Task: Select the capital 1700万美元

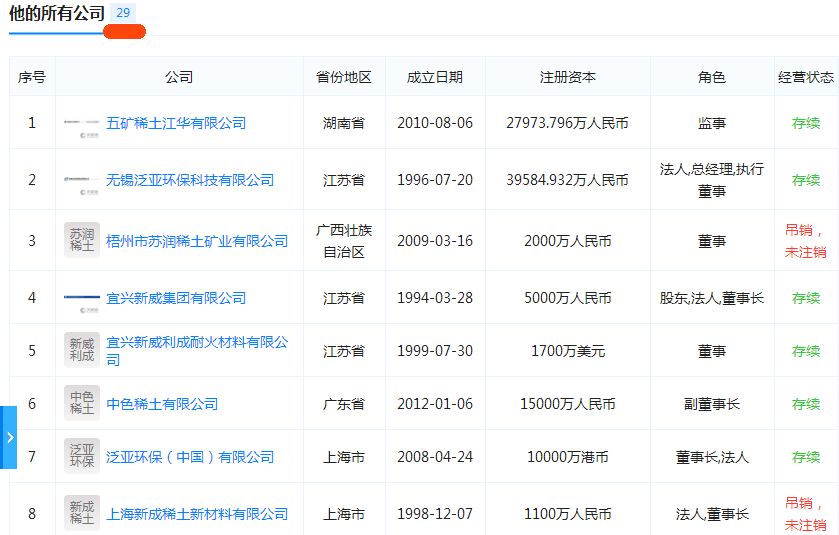Action: coord(568,350)
